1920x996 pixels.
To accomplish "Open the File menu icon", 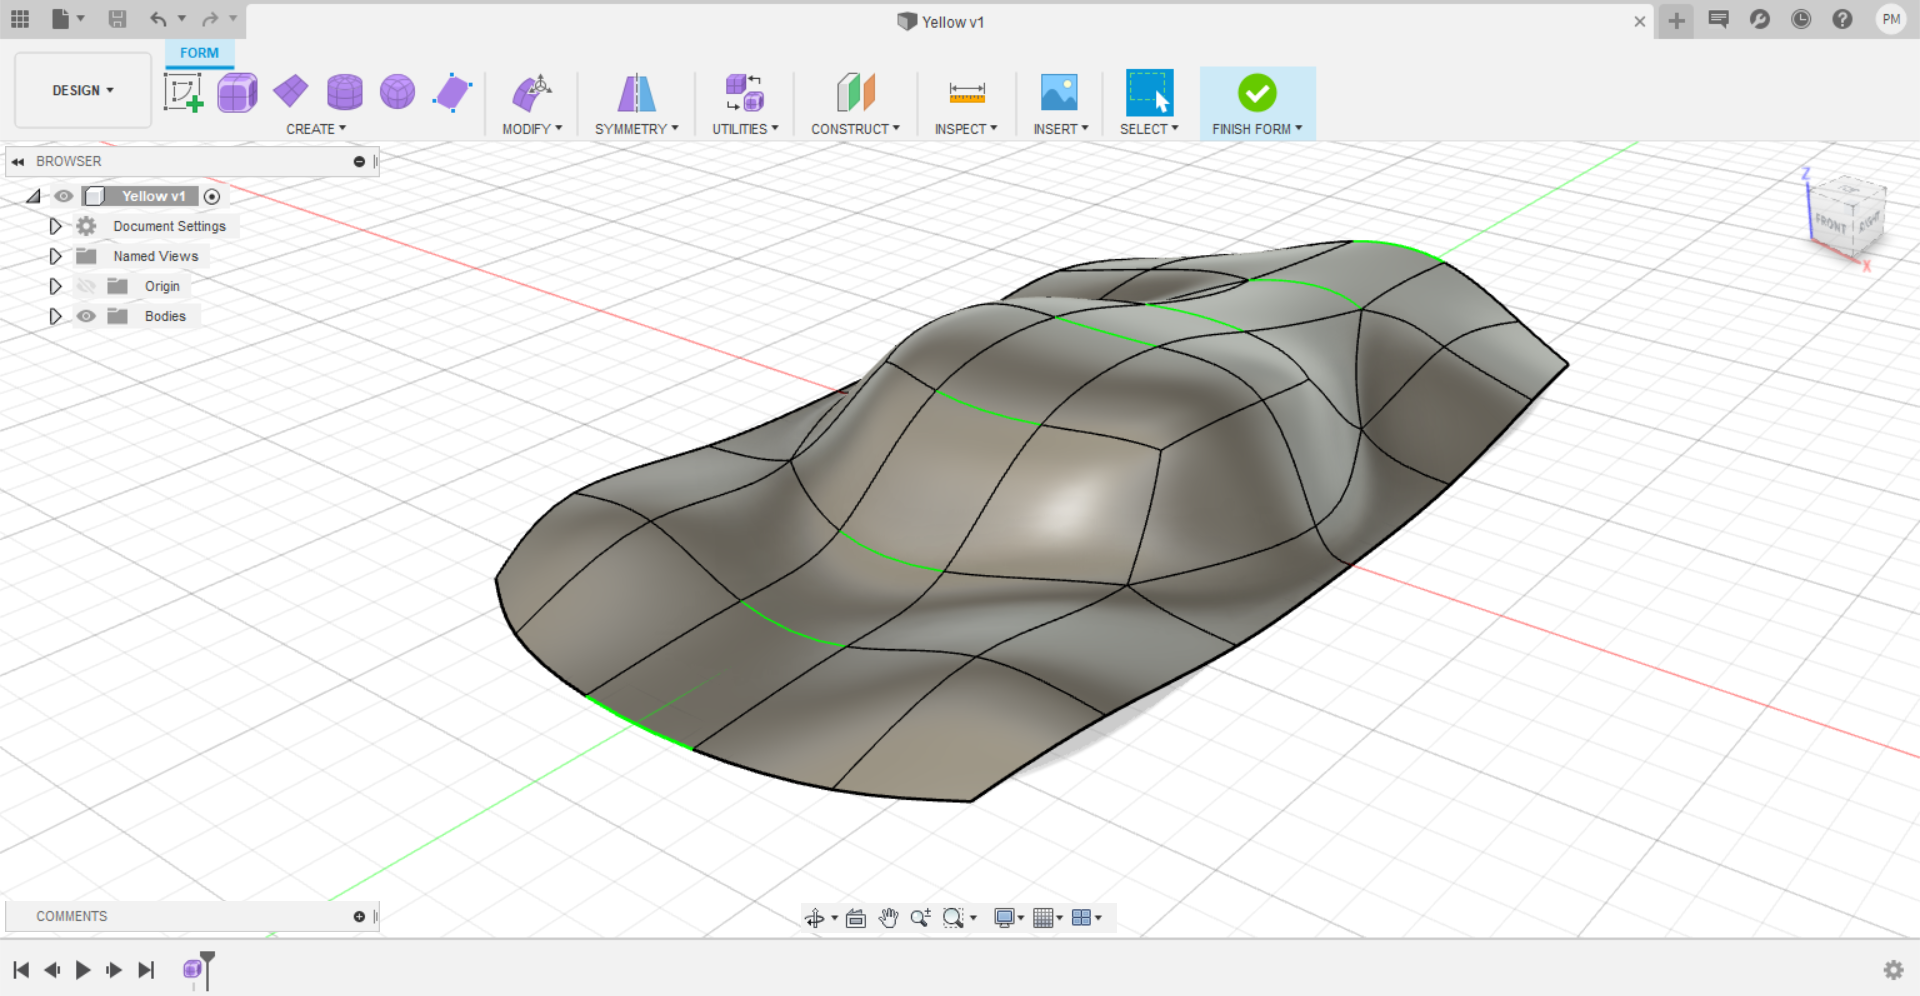I will coord(62,19).
